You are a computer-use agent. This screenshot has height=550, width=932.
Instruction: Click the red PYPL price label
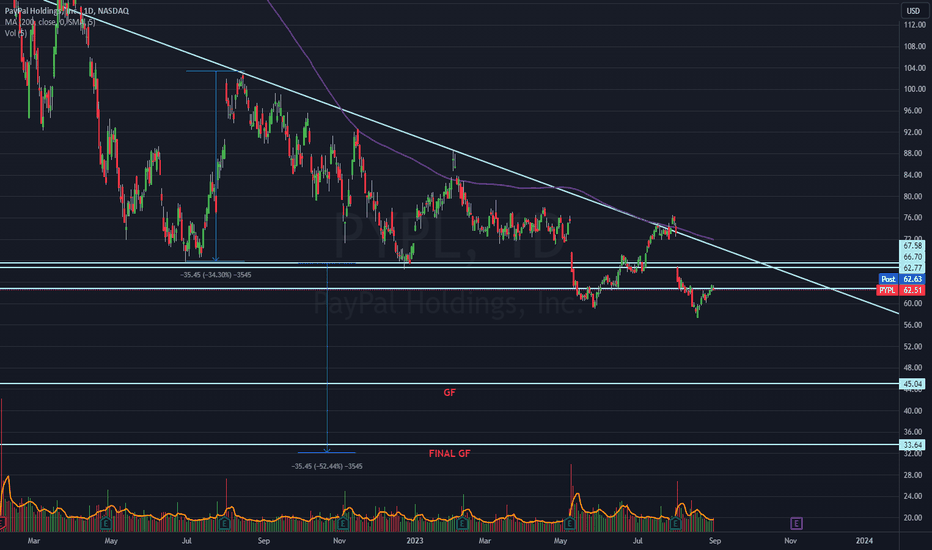(887, 290)
